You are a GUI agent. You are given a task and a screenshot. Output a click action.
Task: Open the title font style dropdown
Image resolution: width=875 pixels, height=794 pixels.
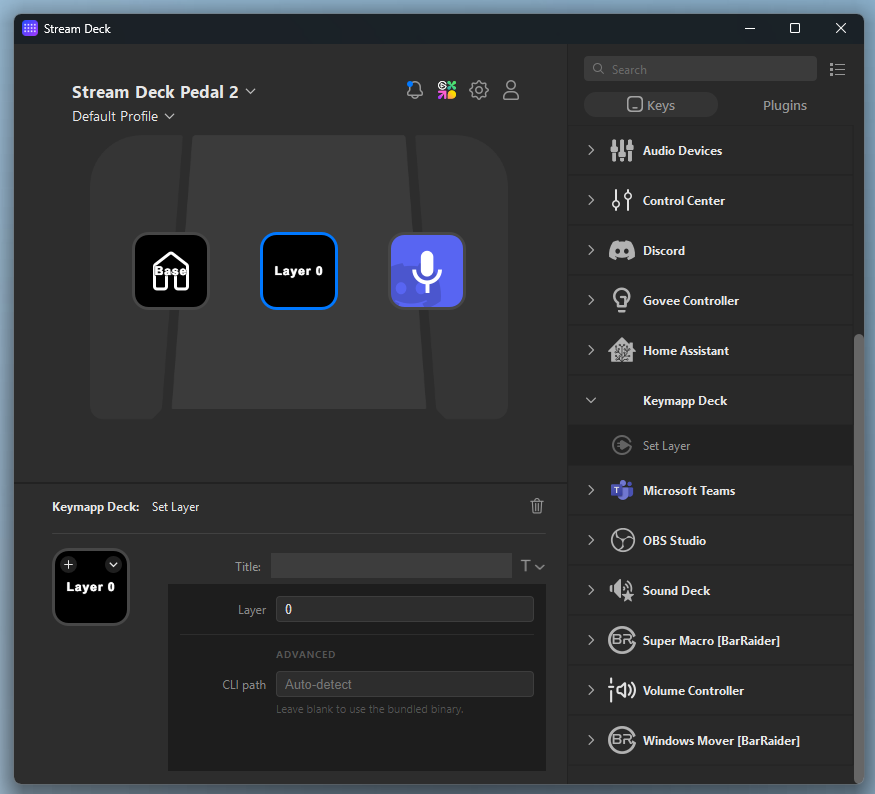(531, 565)
